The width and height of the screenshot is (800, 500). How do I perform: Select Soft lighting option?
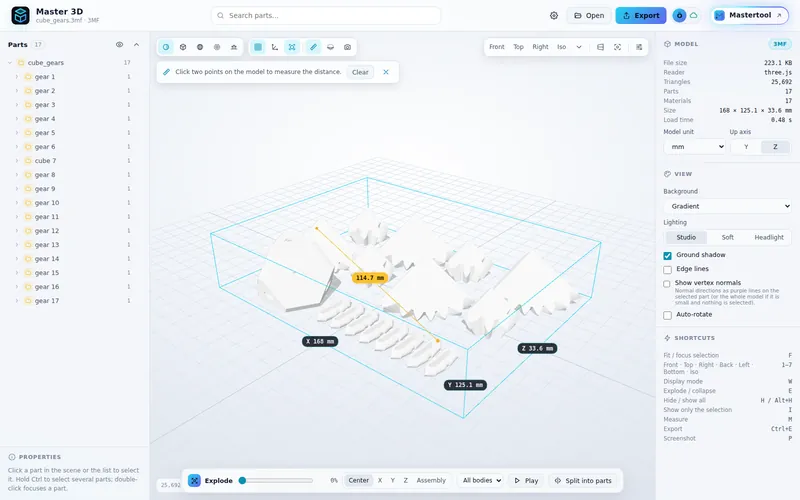point(728,237)
